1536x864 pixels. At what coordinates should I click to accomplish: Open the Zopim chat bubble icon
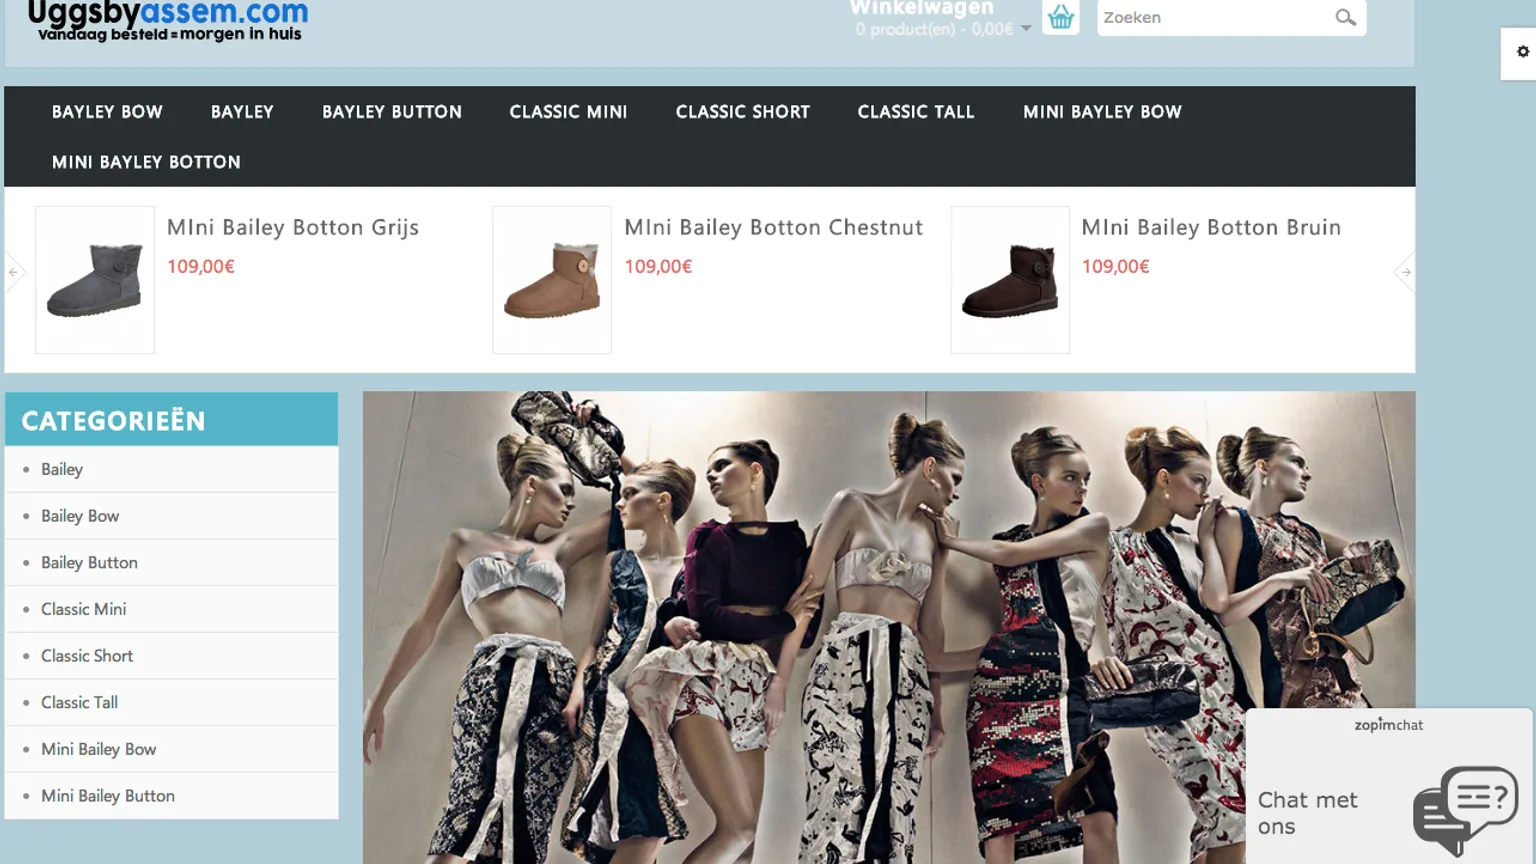click(1465, 807)
